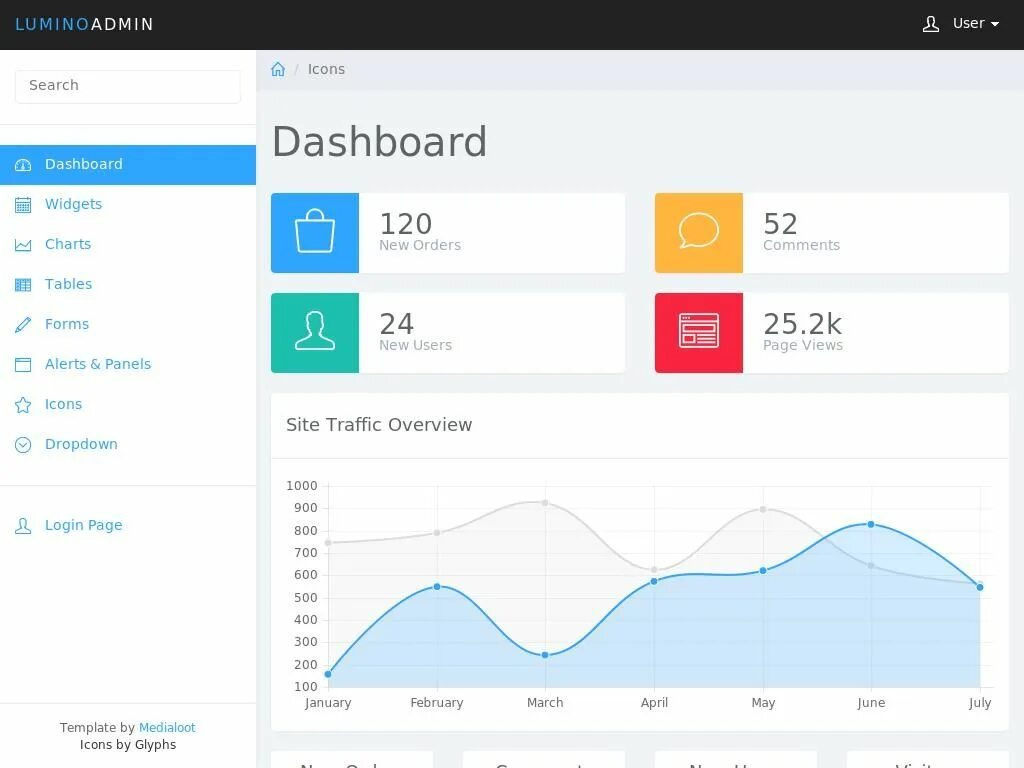1024x768 pixels.
Task: Click the LUMINOADMIN brand logo
Action: pyautogui.click(x=84, y=24)
